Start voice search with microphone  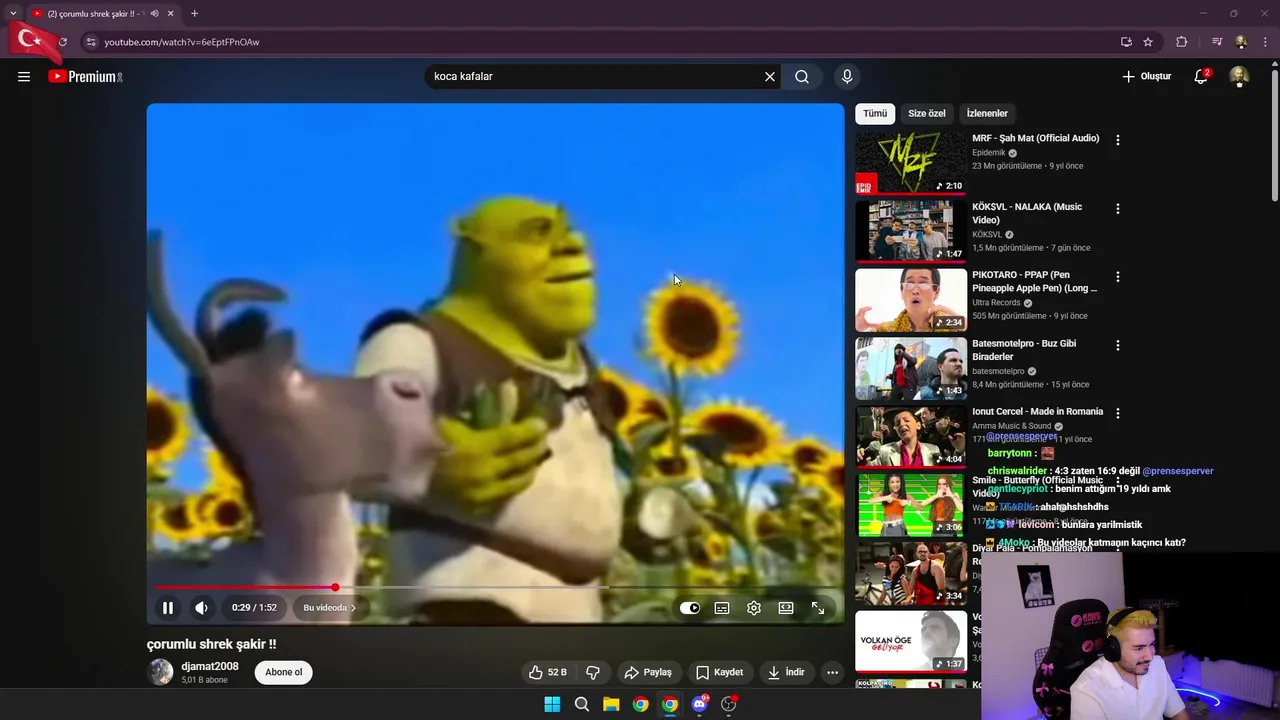click(847, 76)
